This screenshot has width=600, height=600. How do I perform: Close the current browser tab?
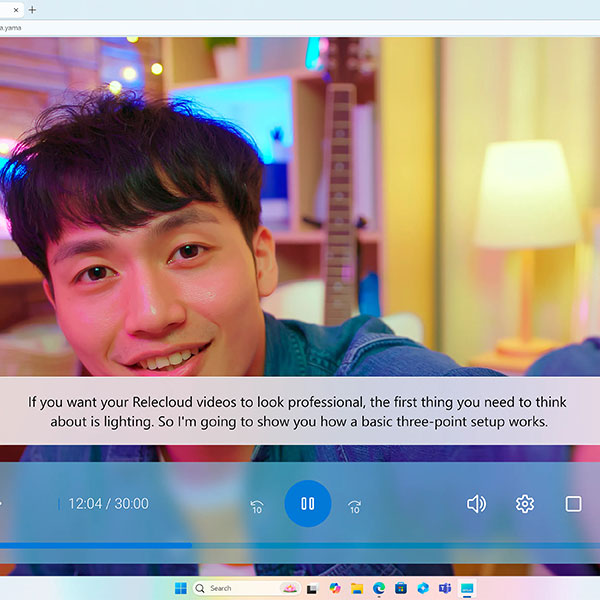click(x=16, y=9)
